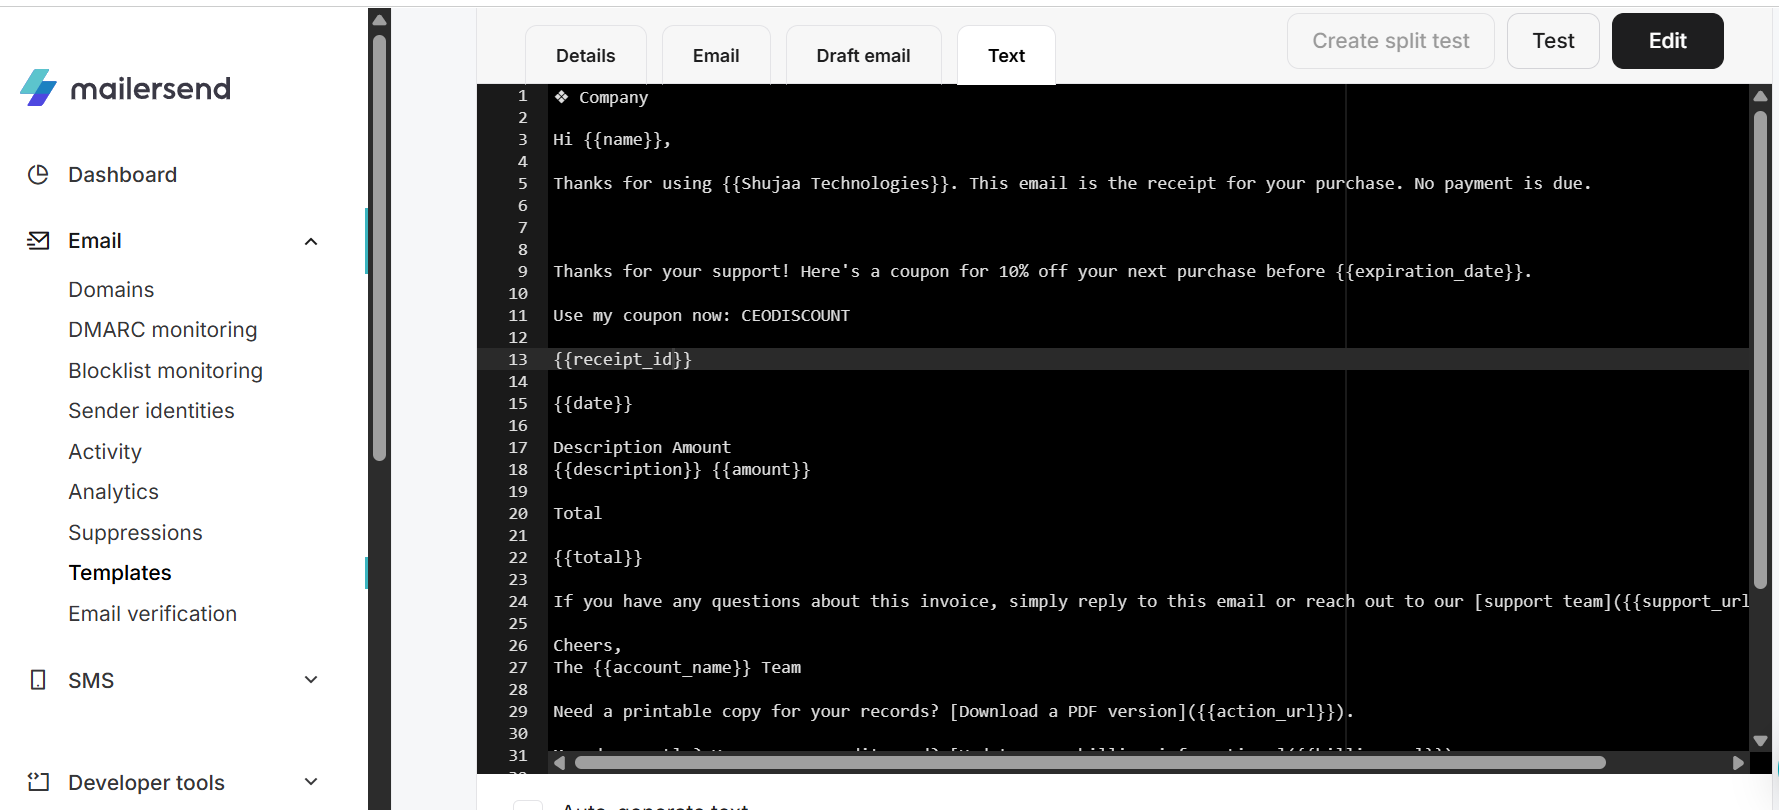The image size is (1779, 810).
Task: Click the 'Total' line in editor
Action: tap(578, 513)
